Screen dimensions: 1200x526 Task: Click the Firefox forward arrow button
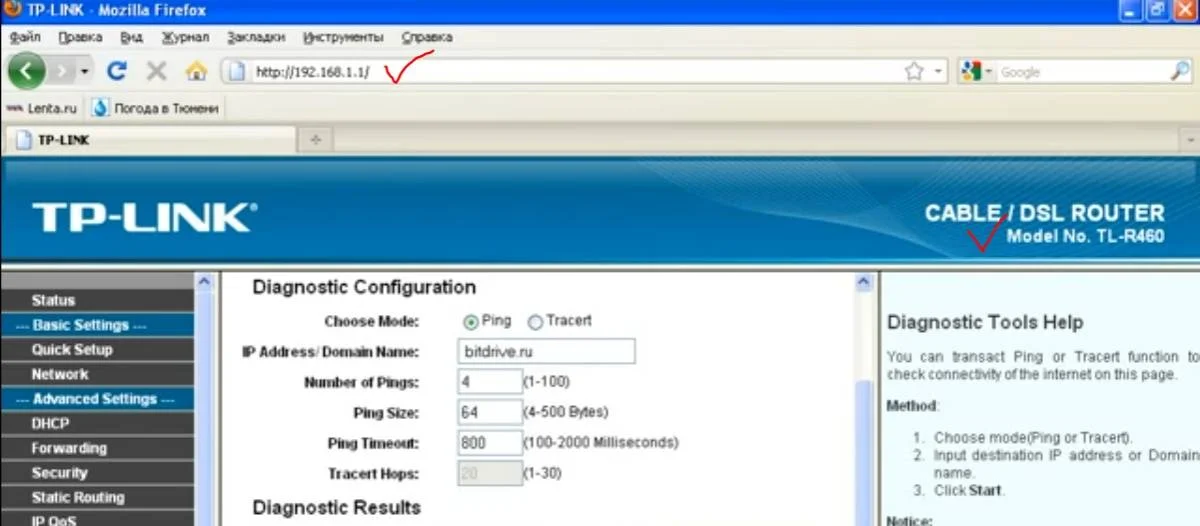[61, 71]
